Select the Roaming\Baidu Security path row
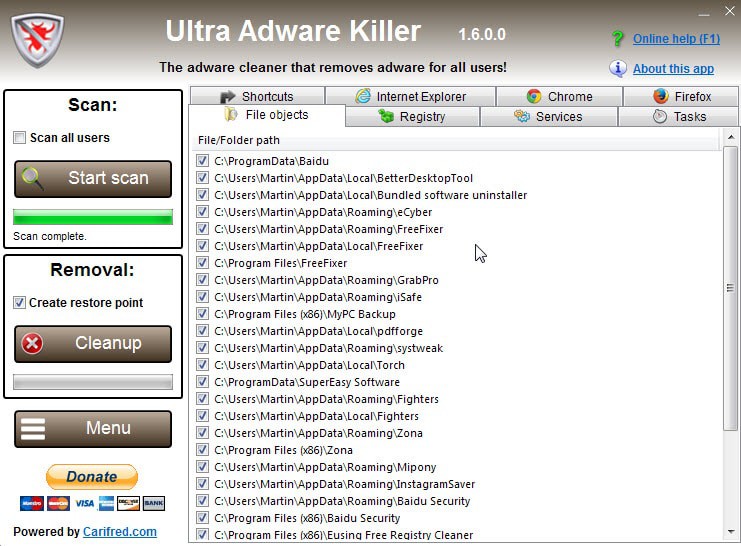Viewport: 741px width, 546px height. click(x=342, y=501)
